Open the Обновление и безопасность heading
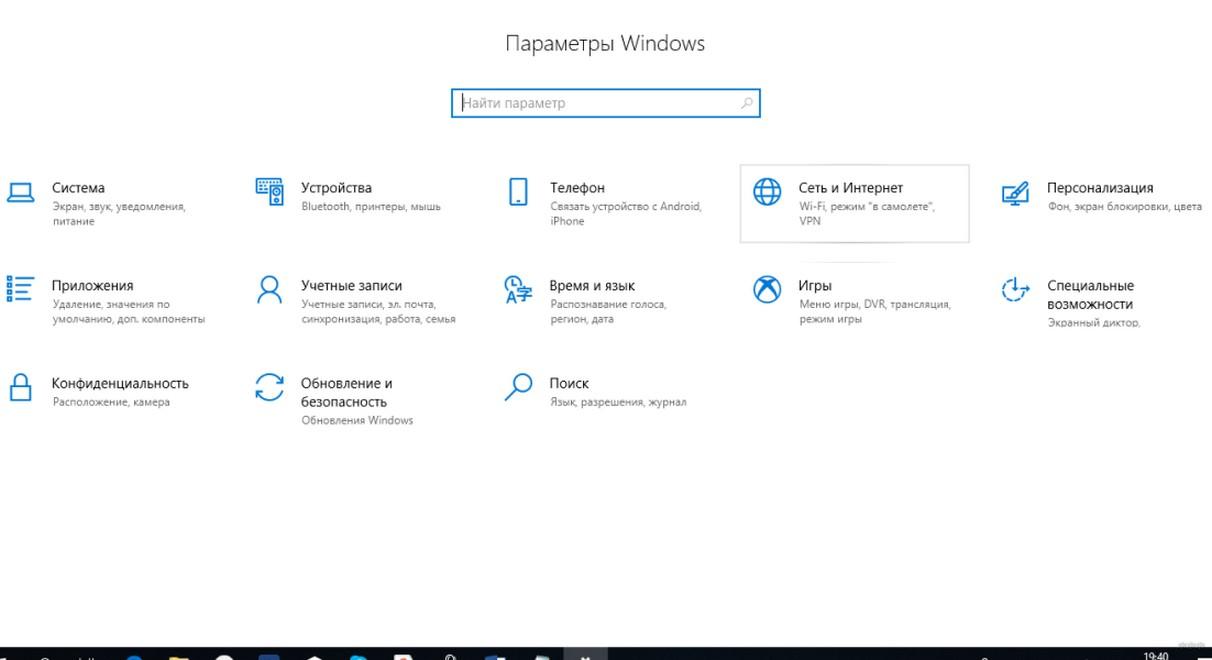The image size is (1212, 660). [347, 393]
